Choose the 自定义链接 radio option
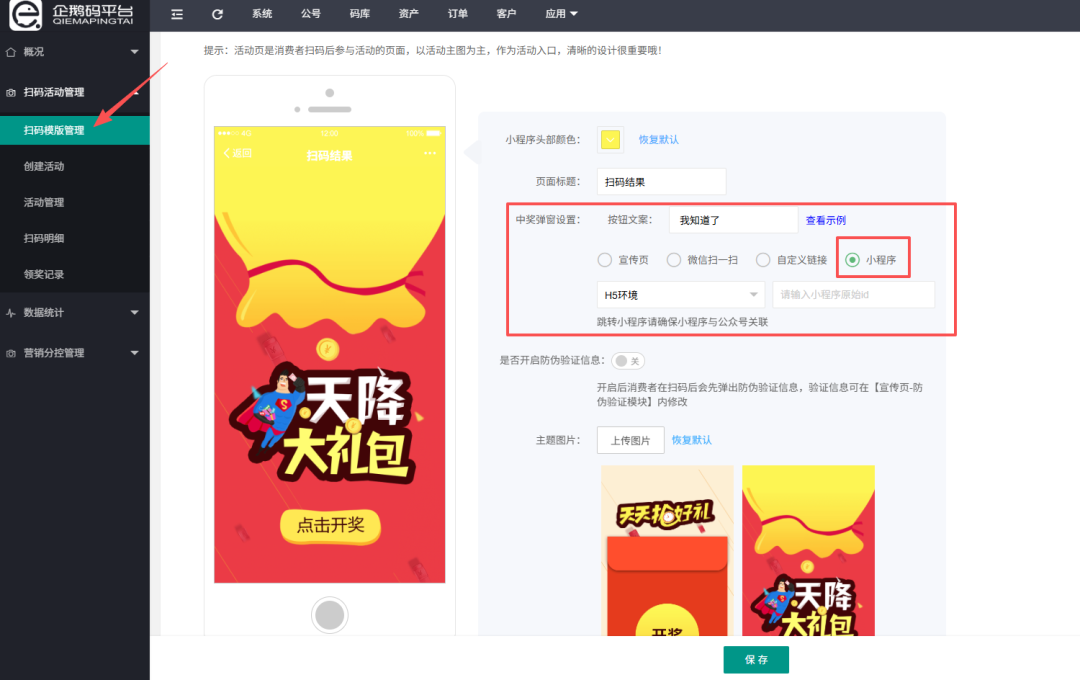Screen dimensions: 1080x680 (x=763, y=260)
